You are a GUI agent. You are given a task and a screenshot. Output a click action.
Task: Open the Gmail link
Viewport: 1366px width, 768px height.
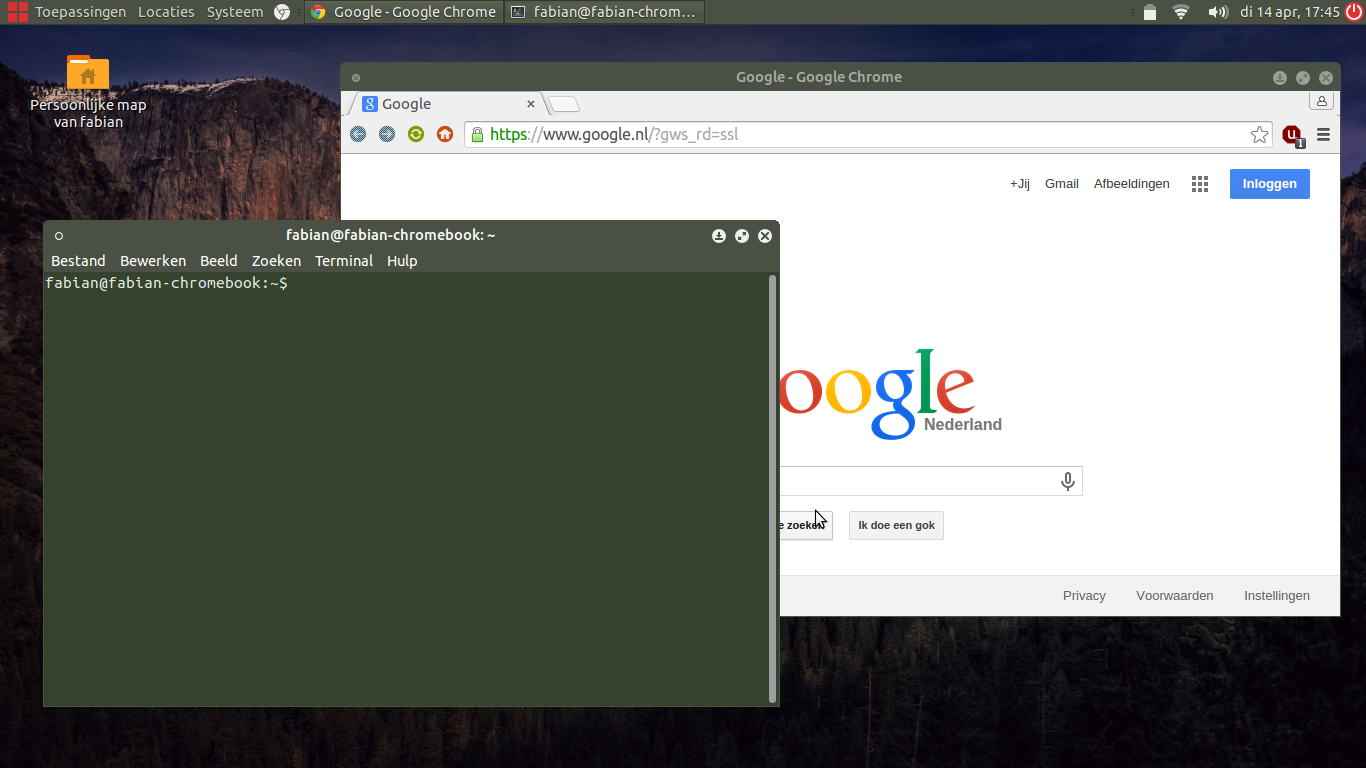pos(1062,184)
